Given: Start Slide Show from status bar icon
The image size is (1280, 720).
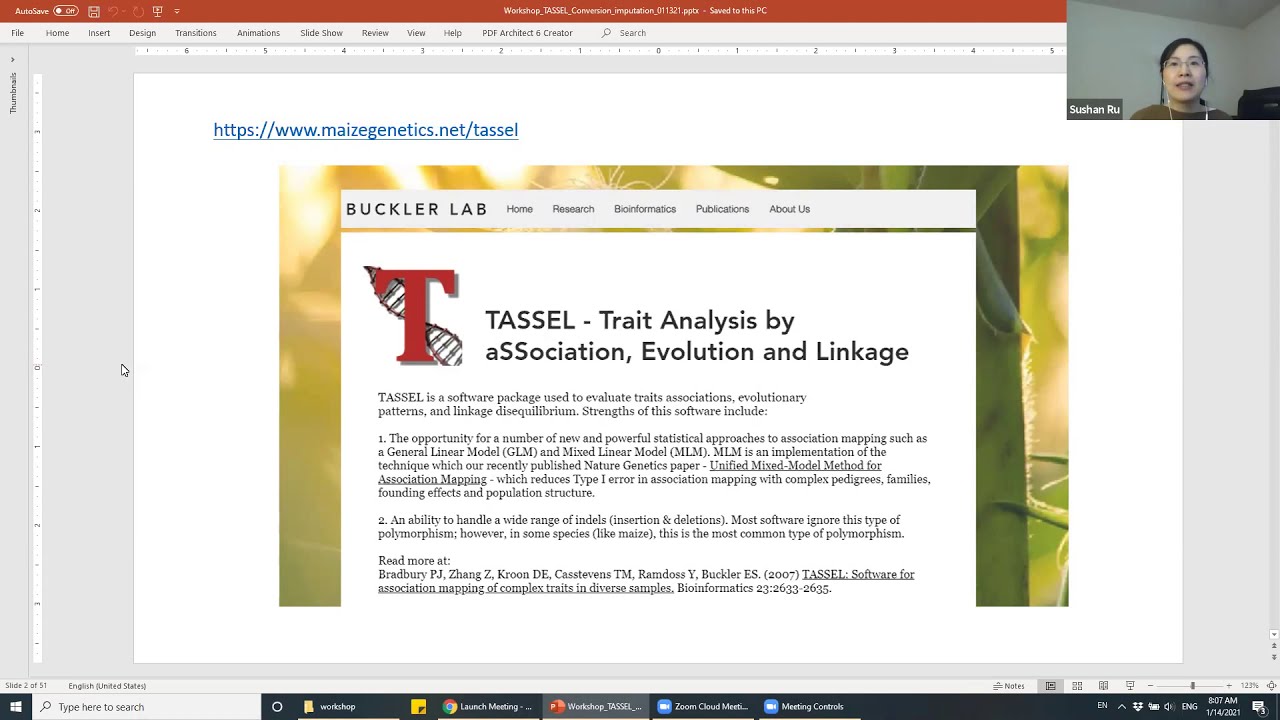Looking at the screenshot, I should (1130, 686).
